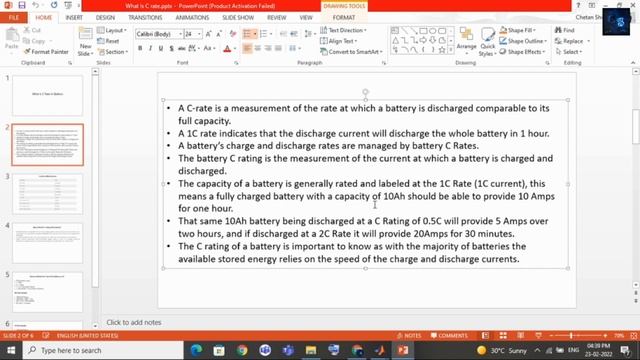Open COMMENTS pane from status bar
This screenshot has width=640, height=360.
[449, 336]
